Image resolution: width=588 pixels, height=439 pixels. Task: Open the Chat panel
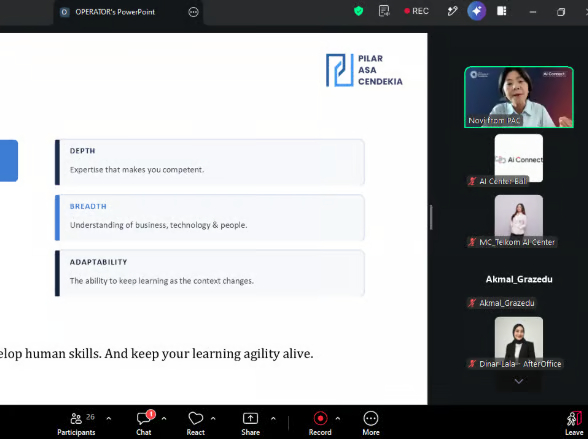(x=144, y=424)
